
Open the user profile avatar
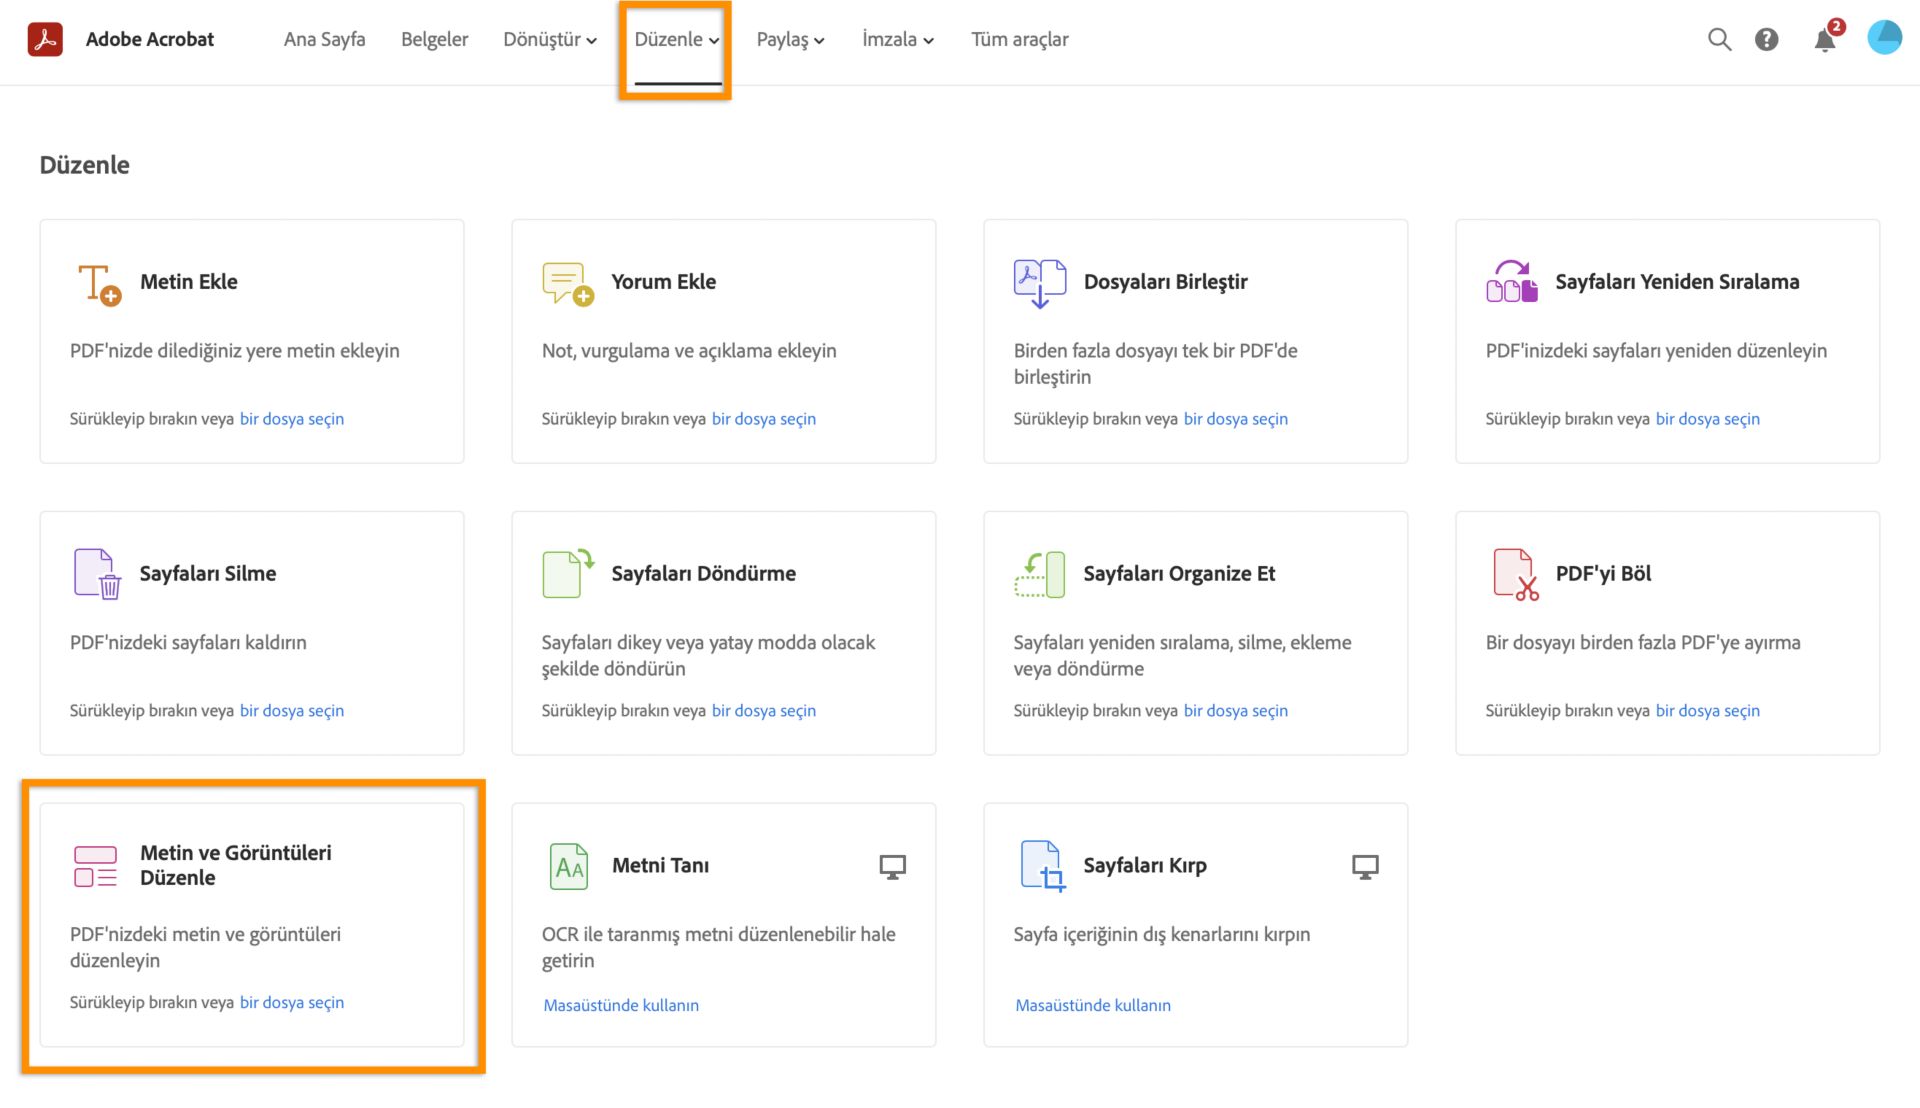point(1884,38)
